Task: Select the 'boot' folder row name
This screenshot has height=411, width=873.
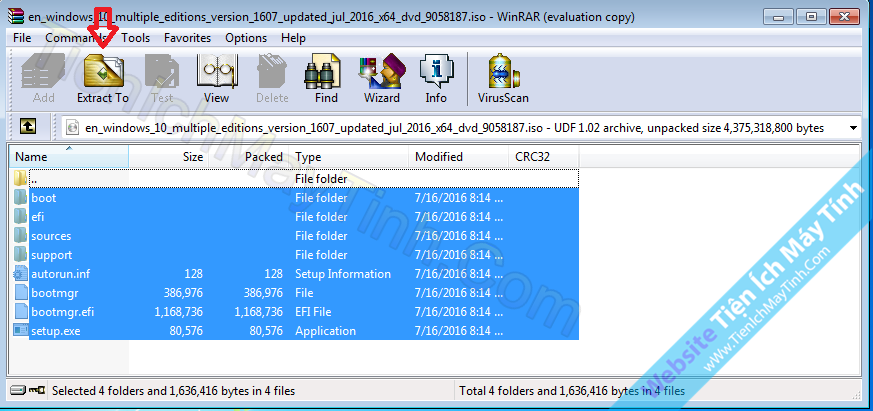Action: (43, 198)
